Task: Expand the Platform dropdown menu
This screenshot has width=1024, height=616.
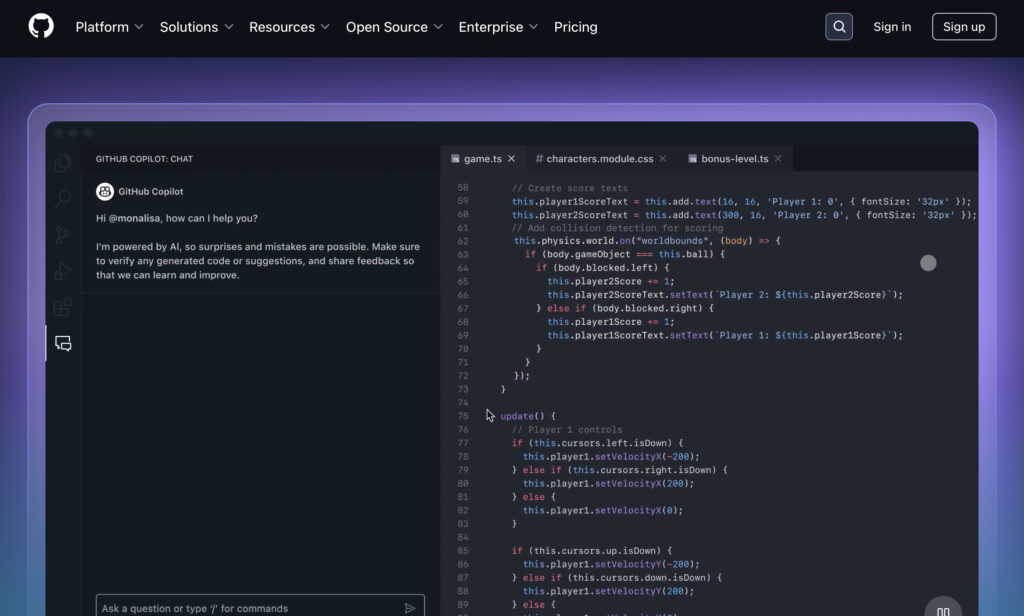Action: tap(109, 27)
